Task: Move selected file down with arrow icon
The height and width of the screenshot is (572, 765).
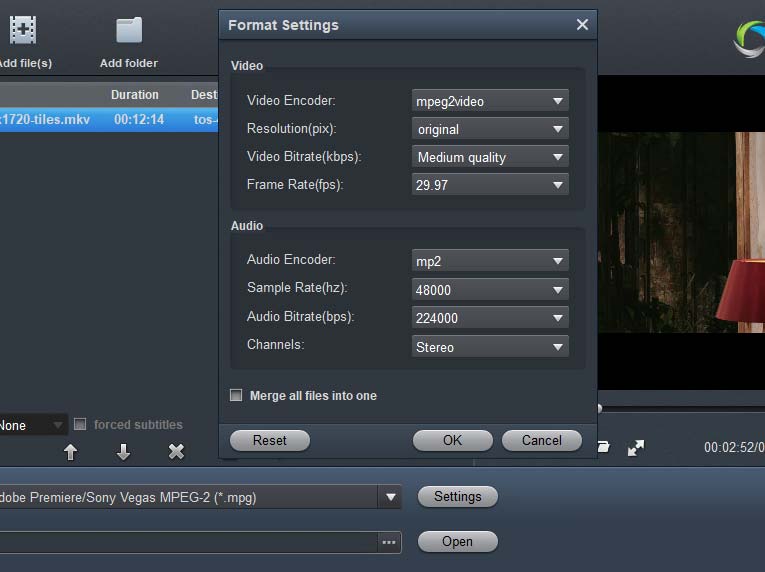Action: (123, 452)
